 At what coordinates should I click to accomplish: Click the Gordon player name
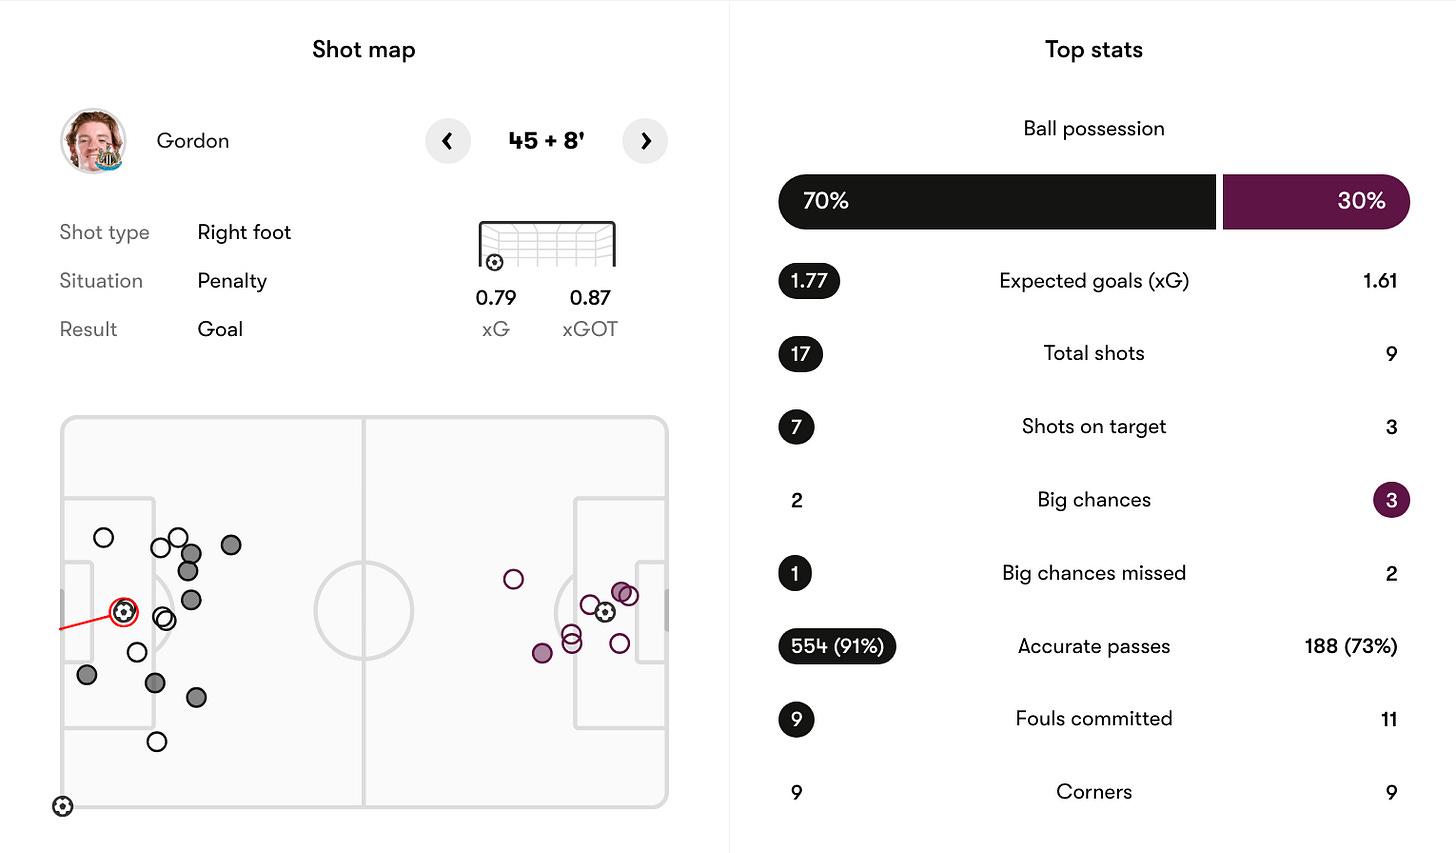coord(193,141)
